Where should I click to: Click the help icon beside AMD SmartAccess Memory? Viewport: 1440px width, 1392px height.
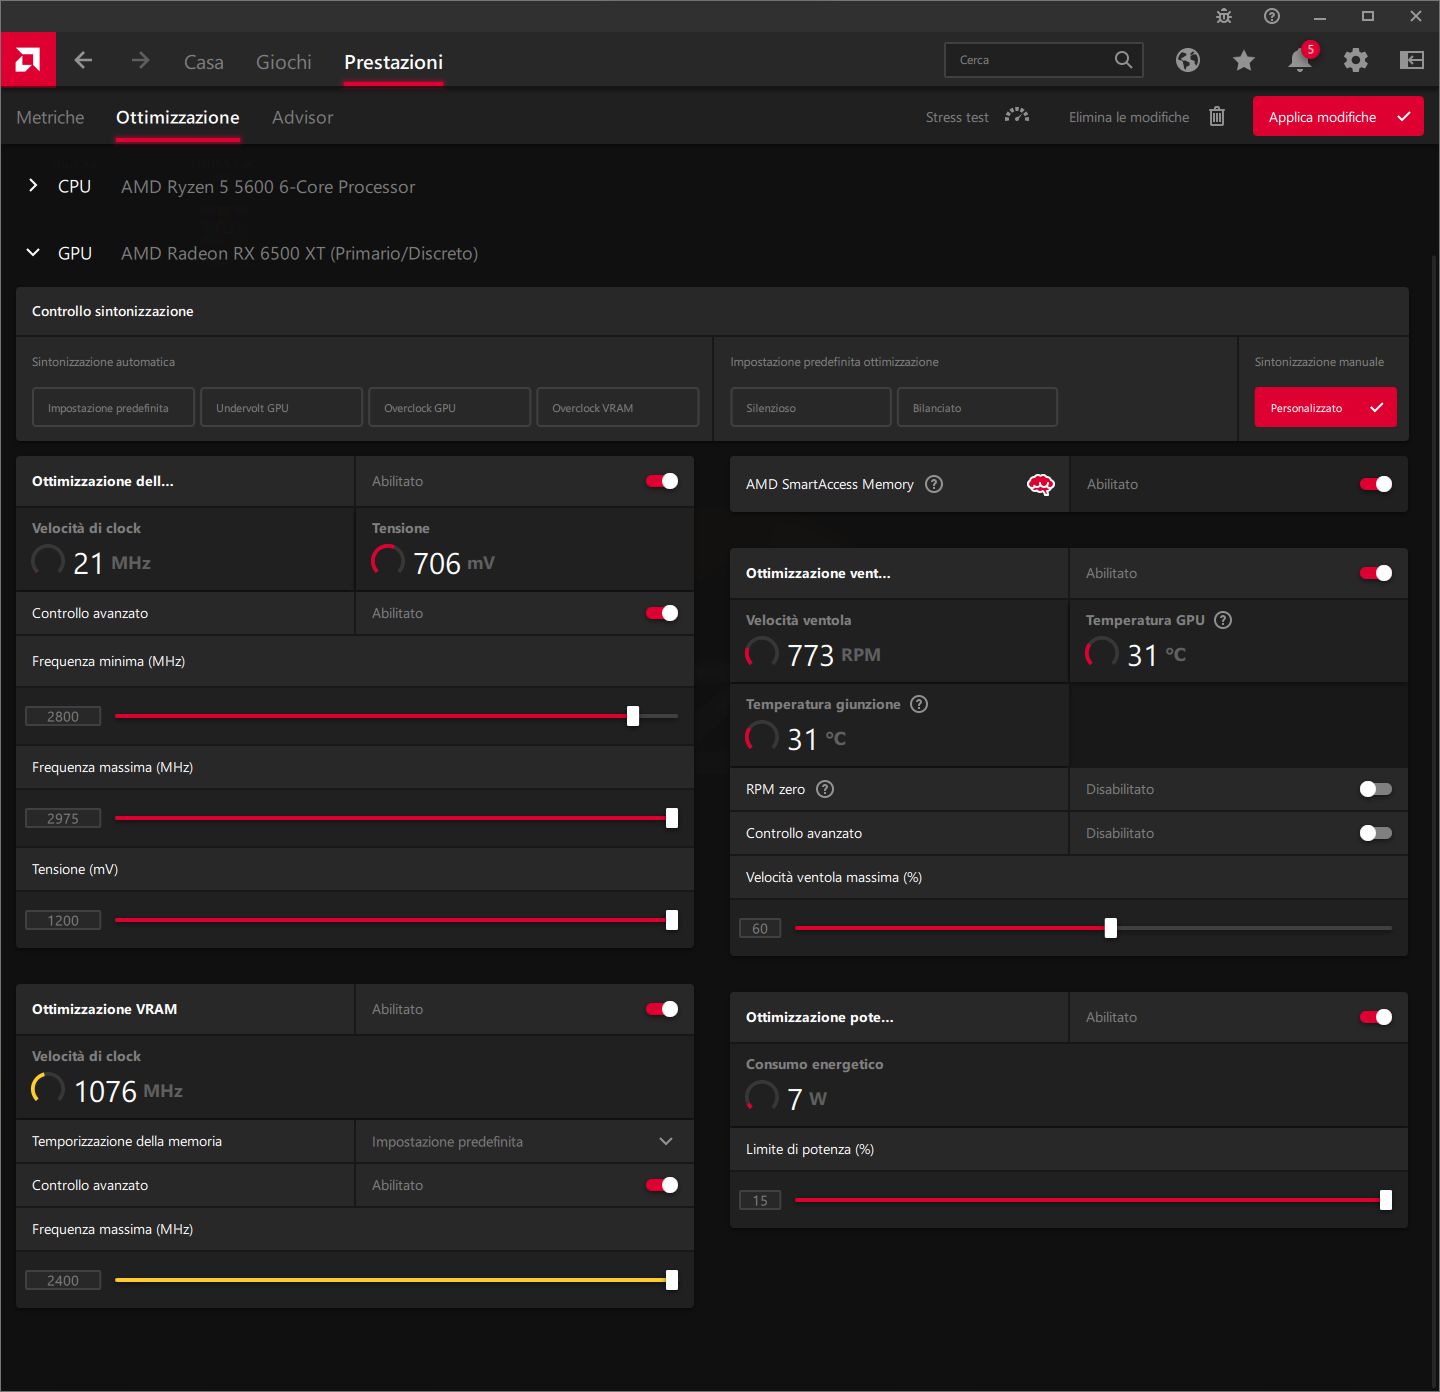934,484
